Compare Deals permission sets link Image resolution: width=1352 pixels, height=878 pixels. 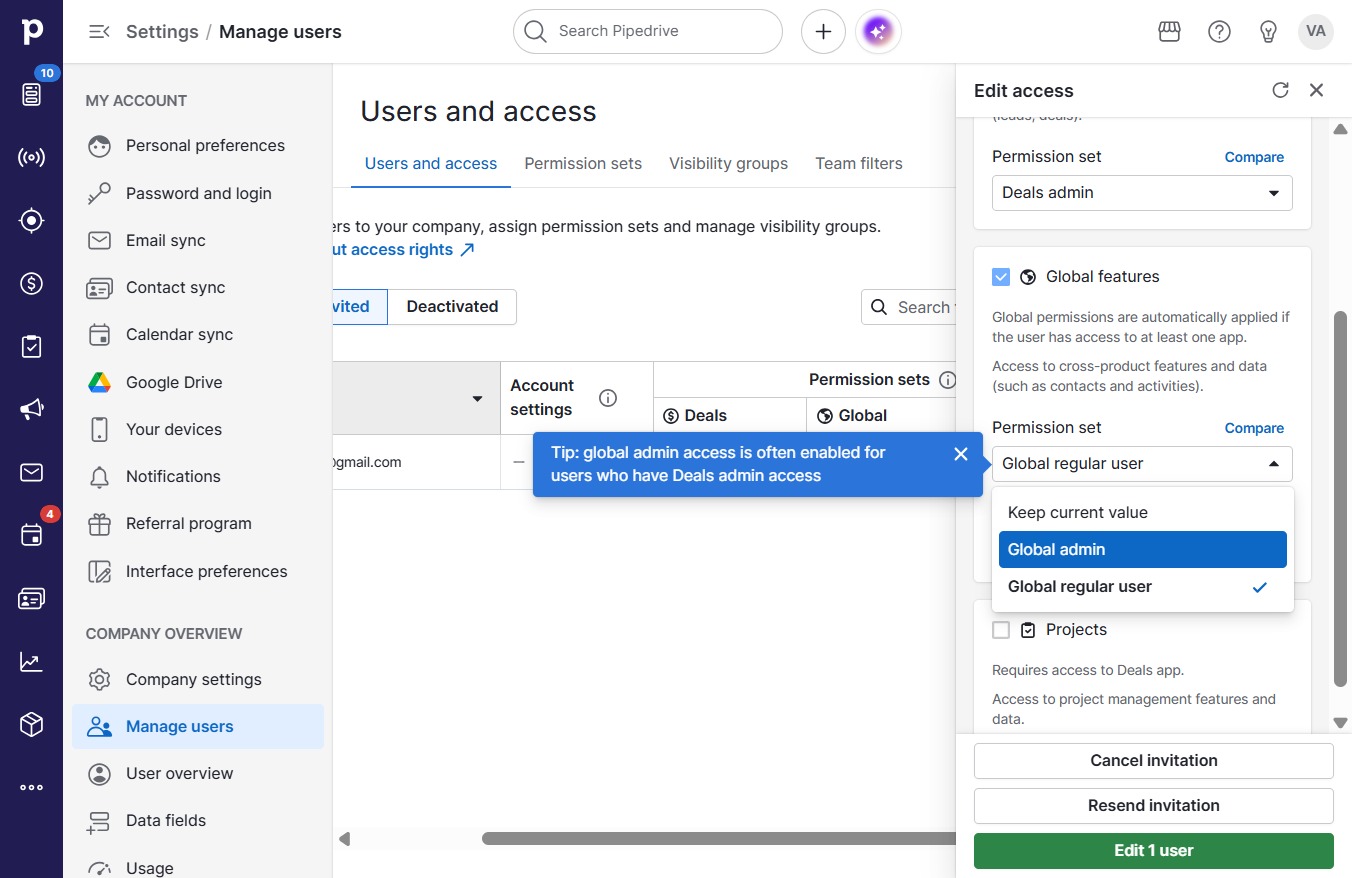(1254, 157)
